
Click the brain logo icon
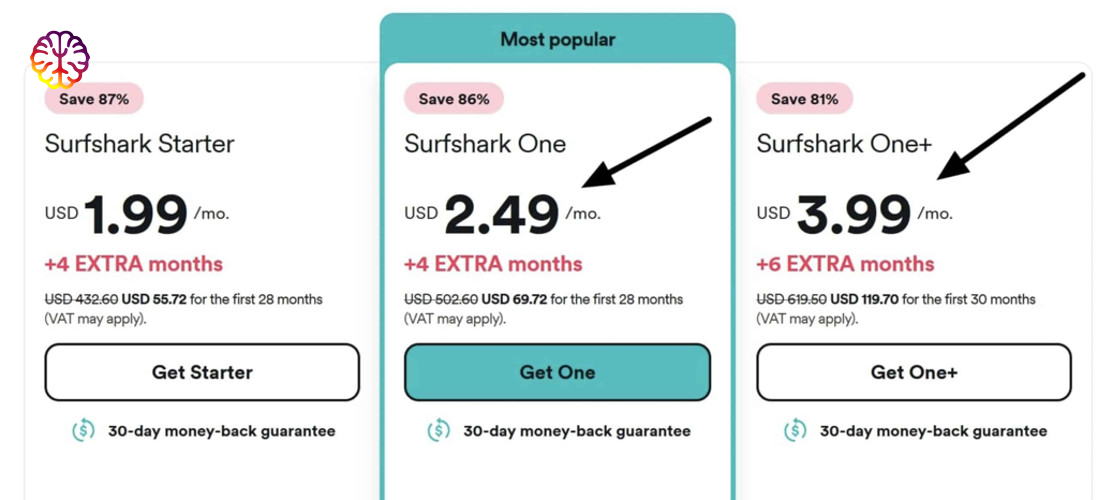pyautogui.click(x=60, y=59)
